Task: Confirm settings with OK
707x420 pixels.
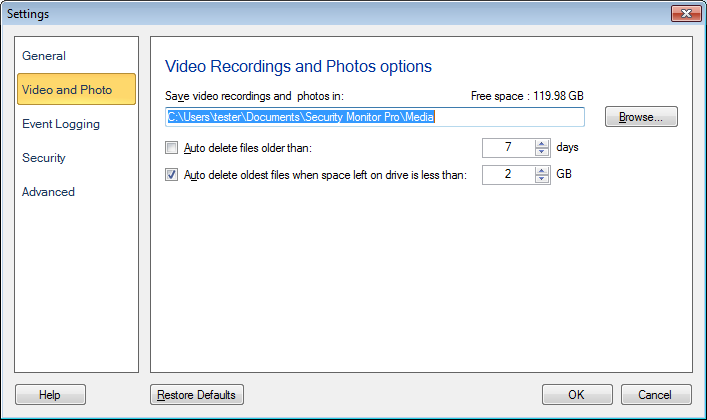Action: pos(577,395)
